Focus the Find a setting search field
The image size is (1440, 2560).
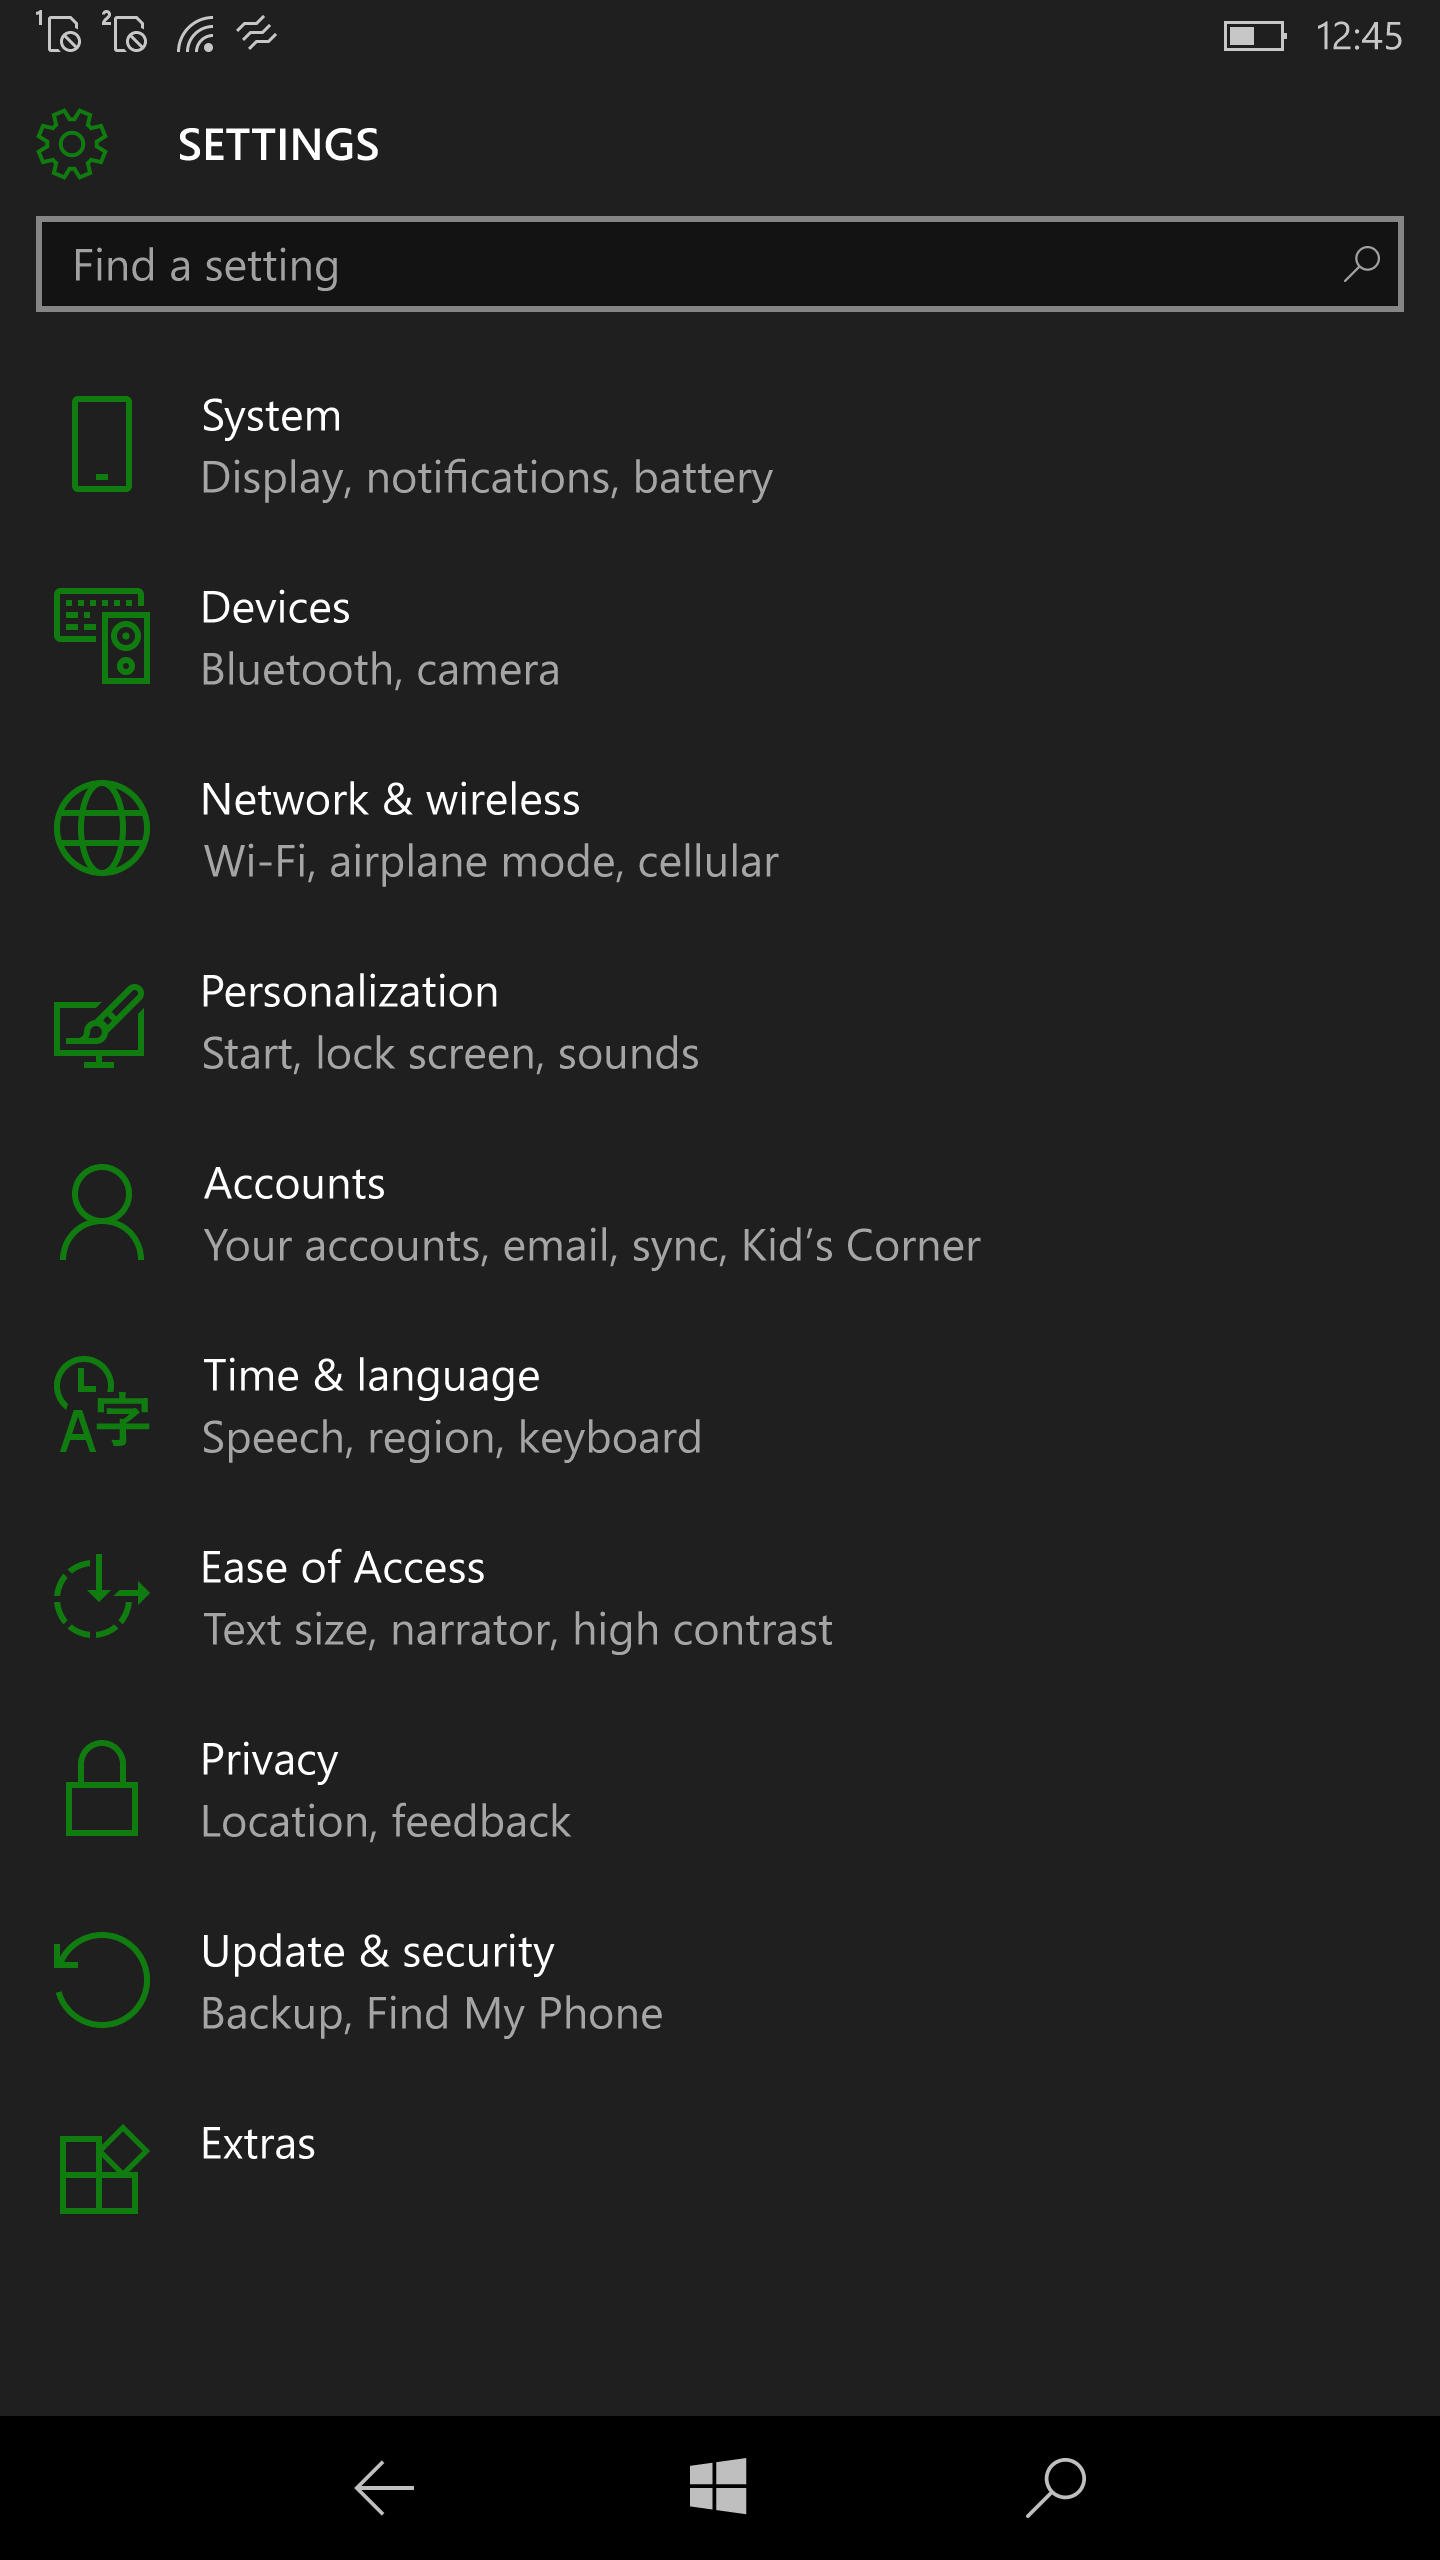click(720, 264)
